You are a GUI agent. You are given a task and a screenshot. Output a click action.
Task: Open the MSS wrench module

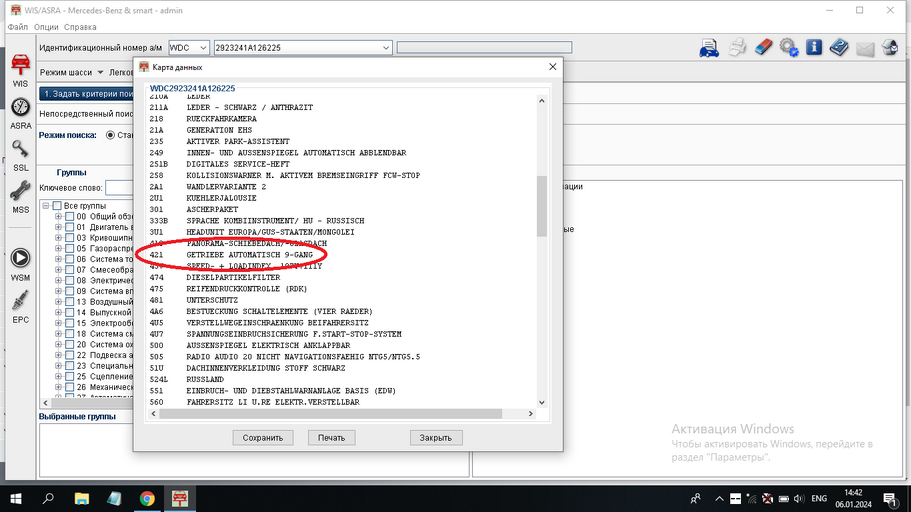point(20,197)
